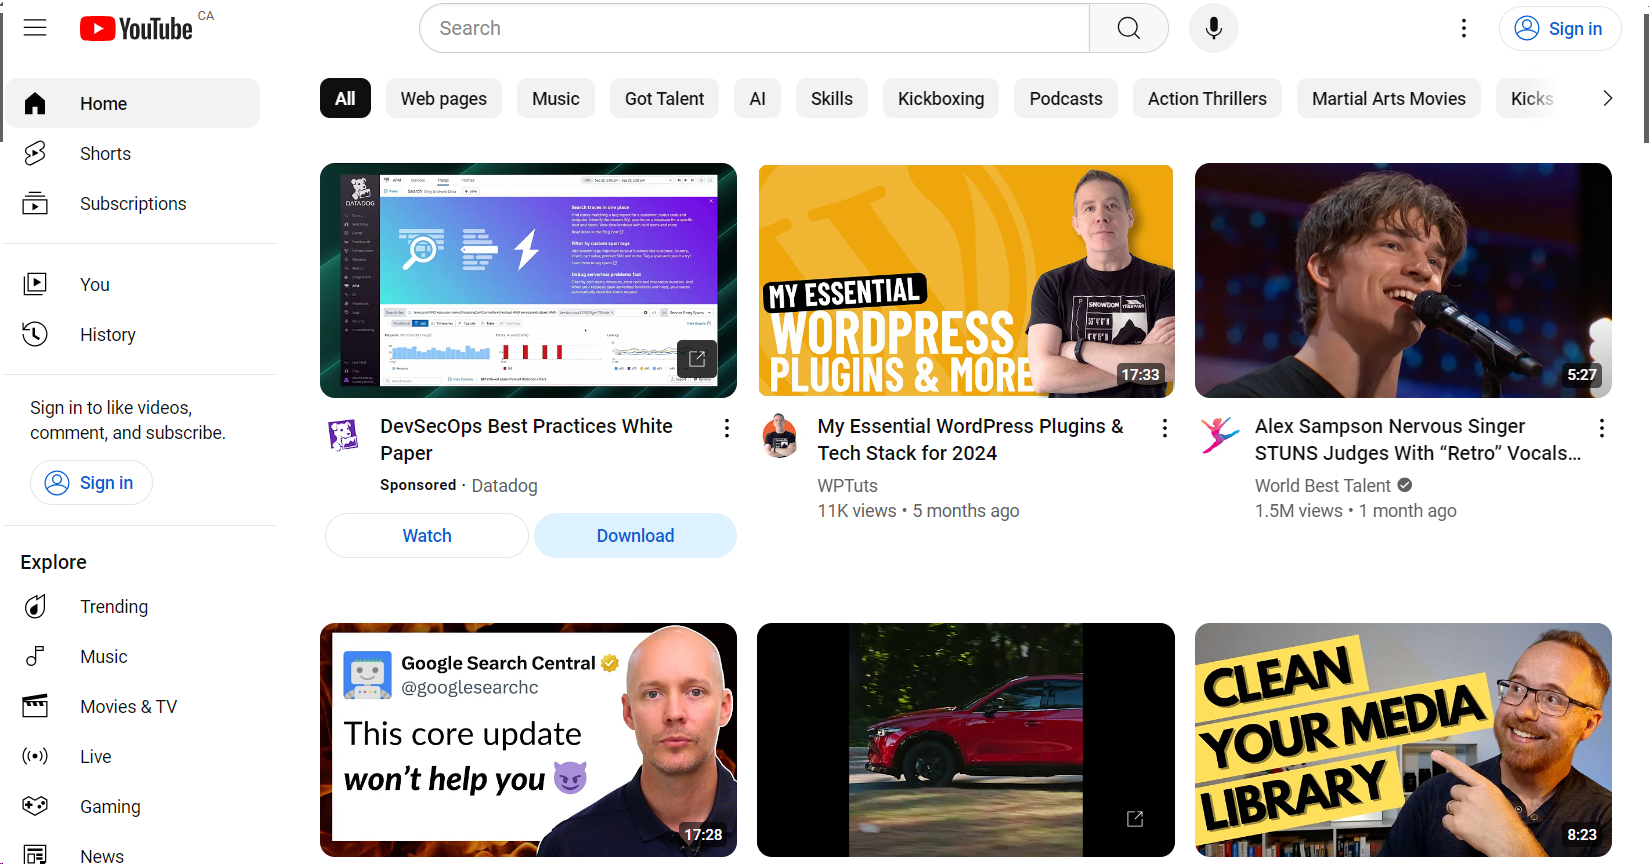
Task: Click the search magnifier button
Action: (1128, 28)
